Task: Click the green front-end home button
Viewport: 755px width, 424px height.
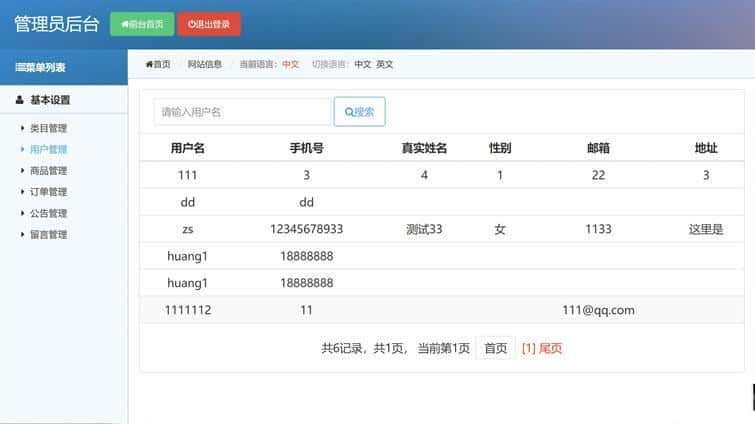Action: [x=142, y=24]
